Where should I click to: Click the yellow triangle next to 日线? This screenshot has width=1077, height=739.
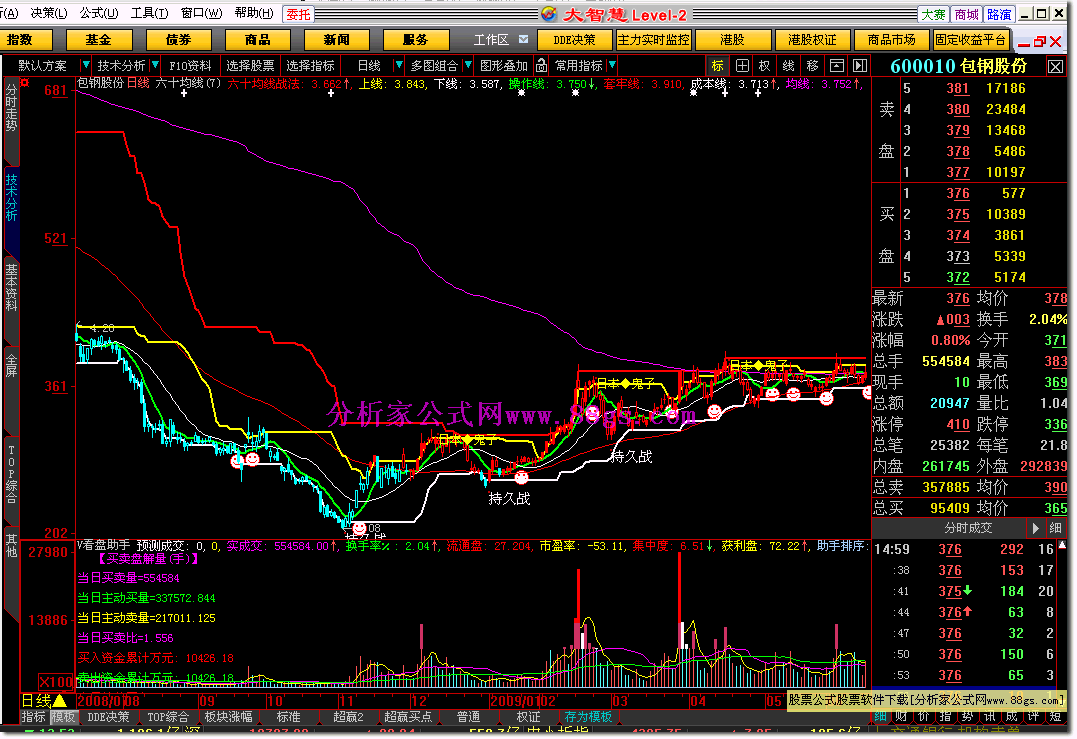tap(60, 701)
